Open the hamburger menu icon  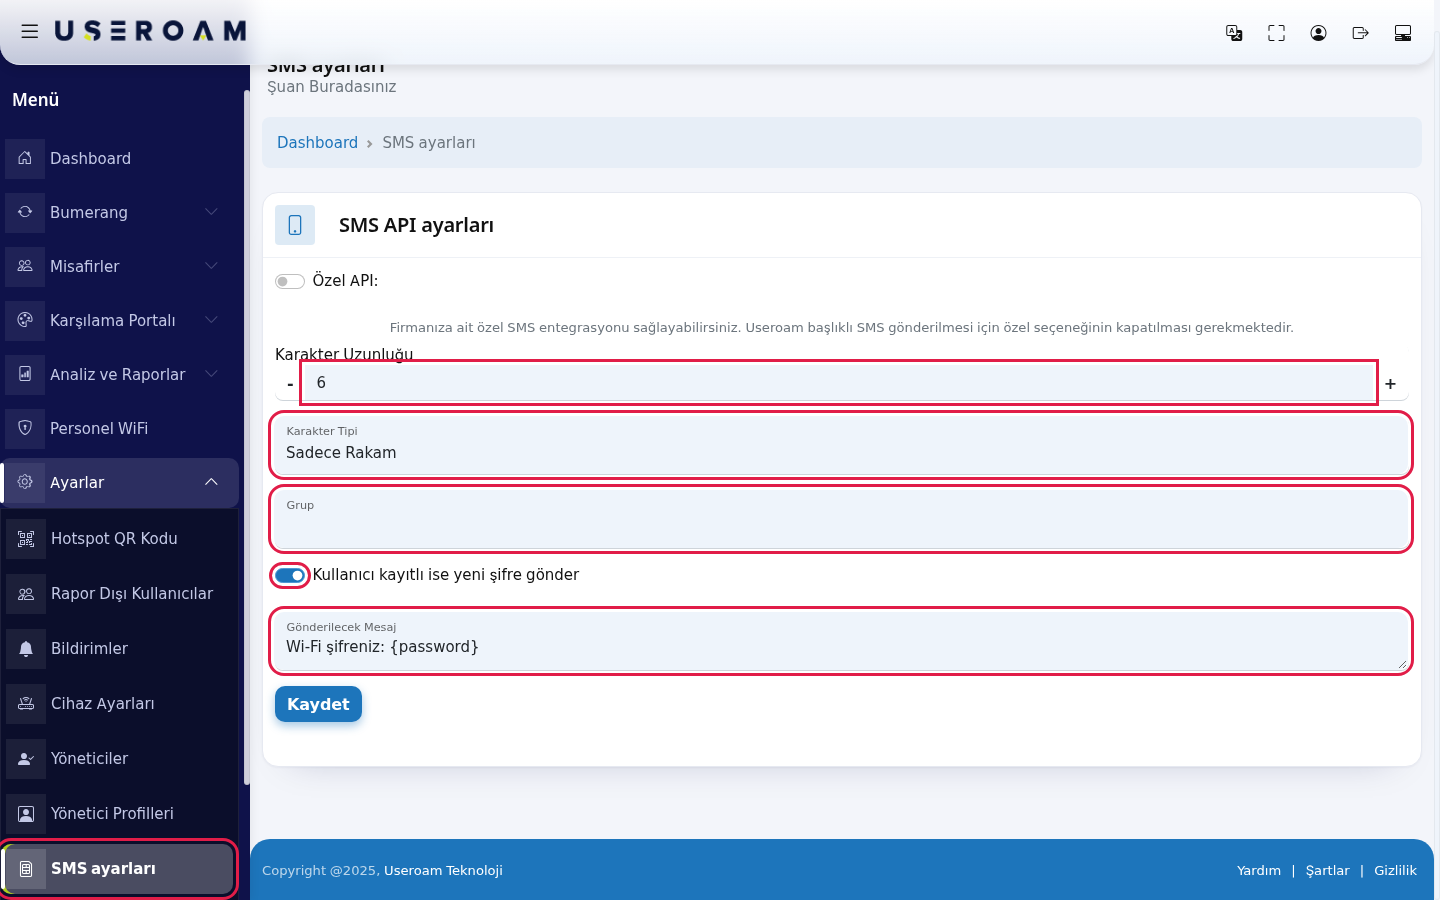(30, 31)
